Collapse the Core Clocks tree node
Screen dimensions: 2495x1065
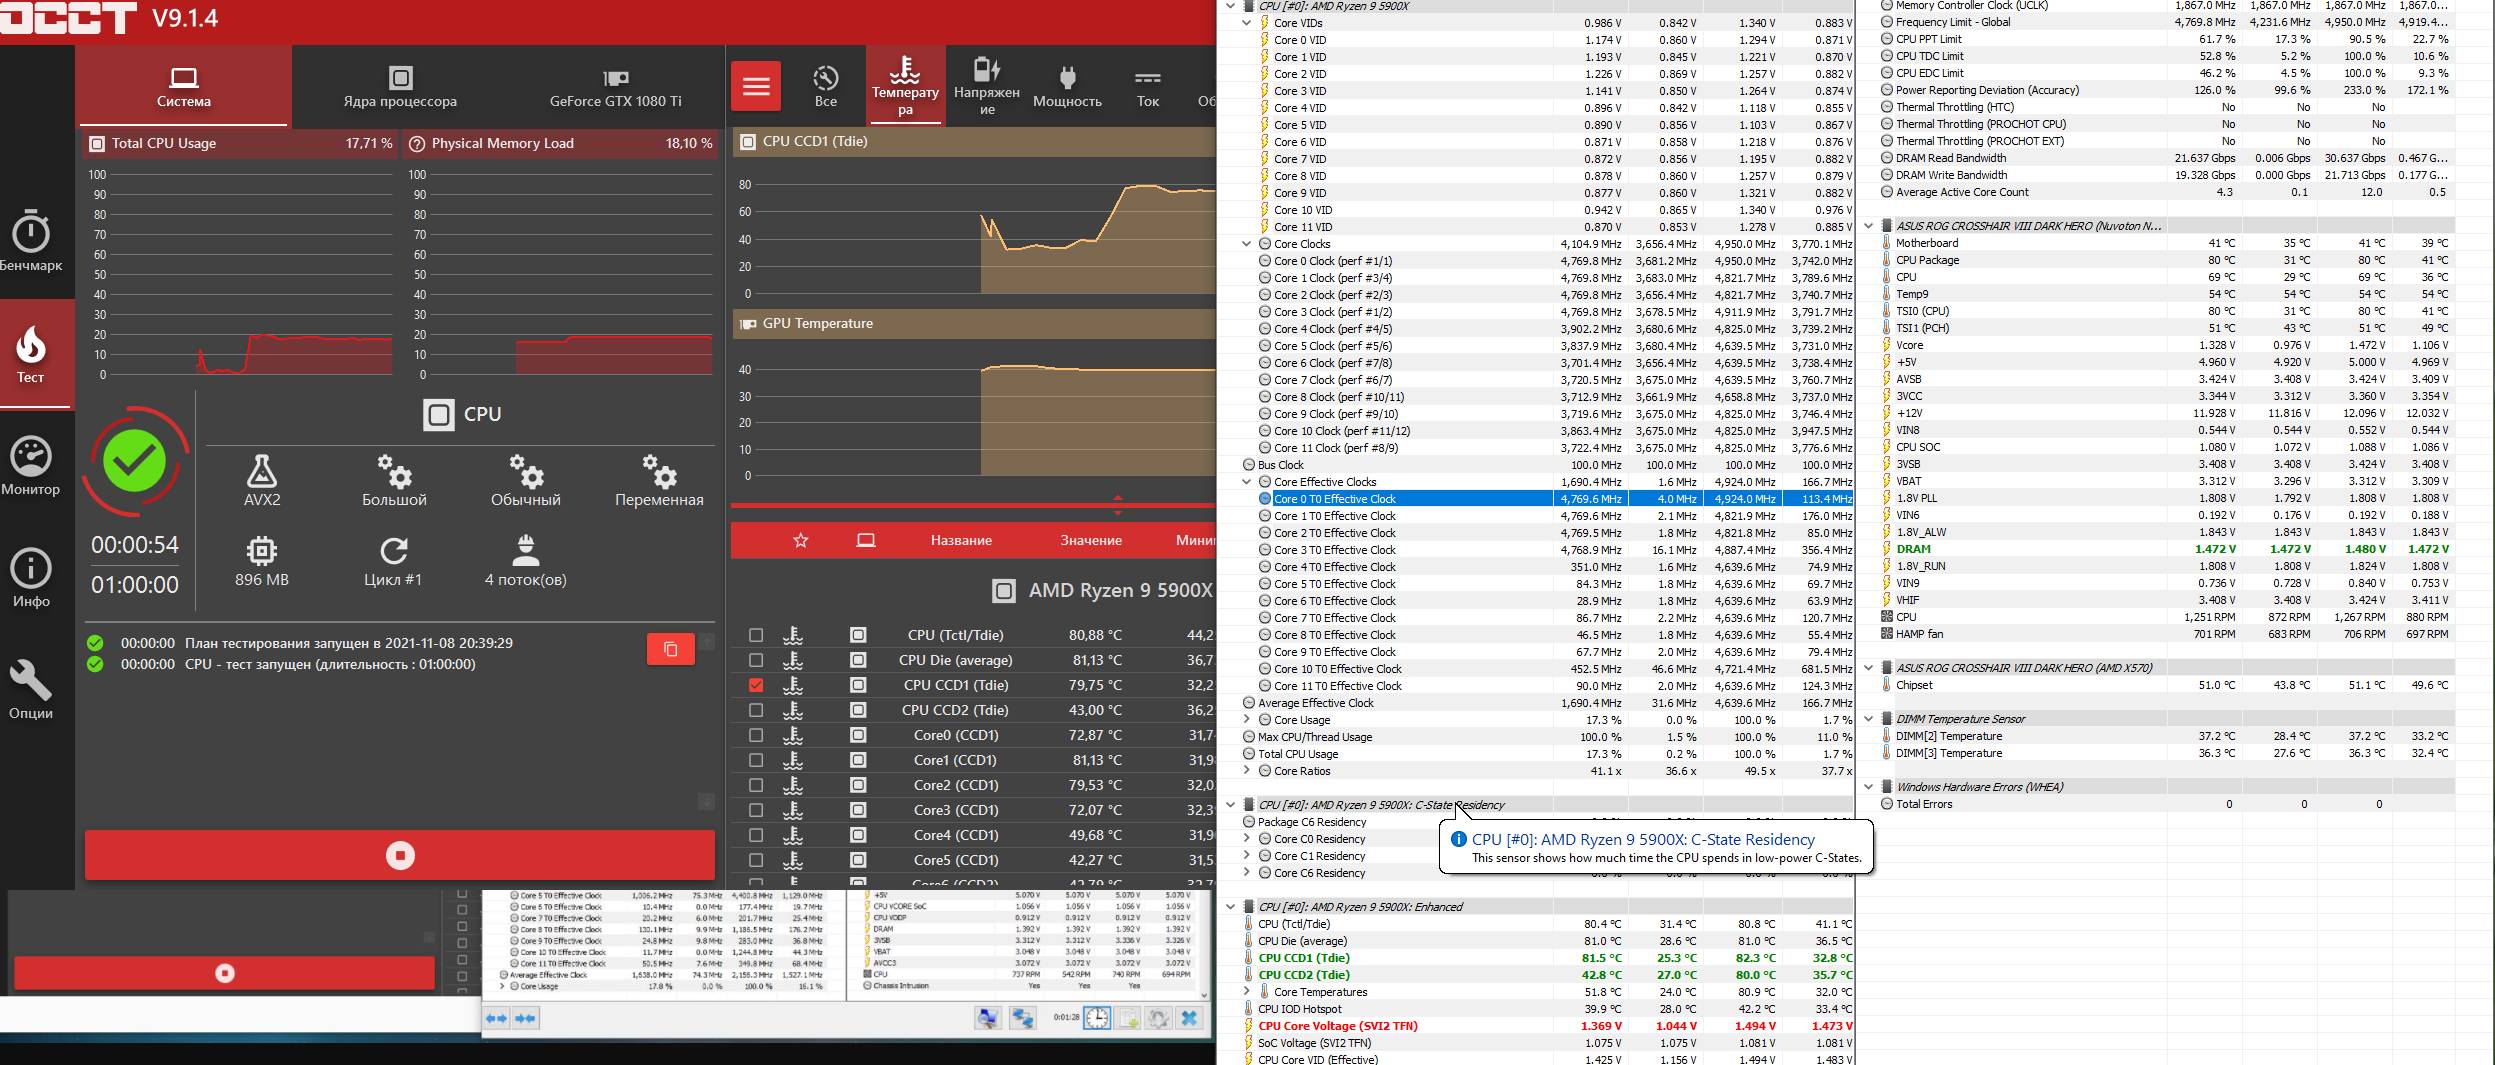(x=1247, y=244)
